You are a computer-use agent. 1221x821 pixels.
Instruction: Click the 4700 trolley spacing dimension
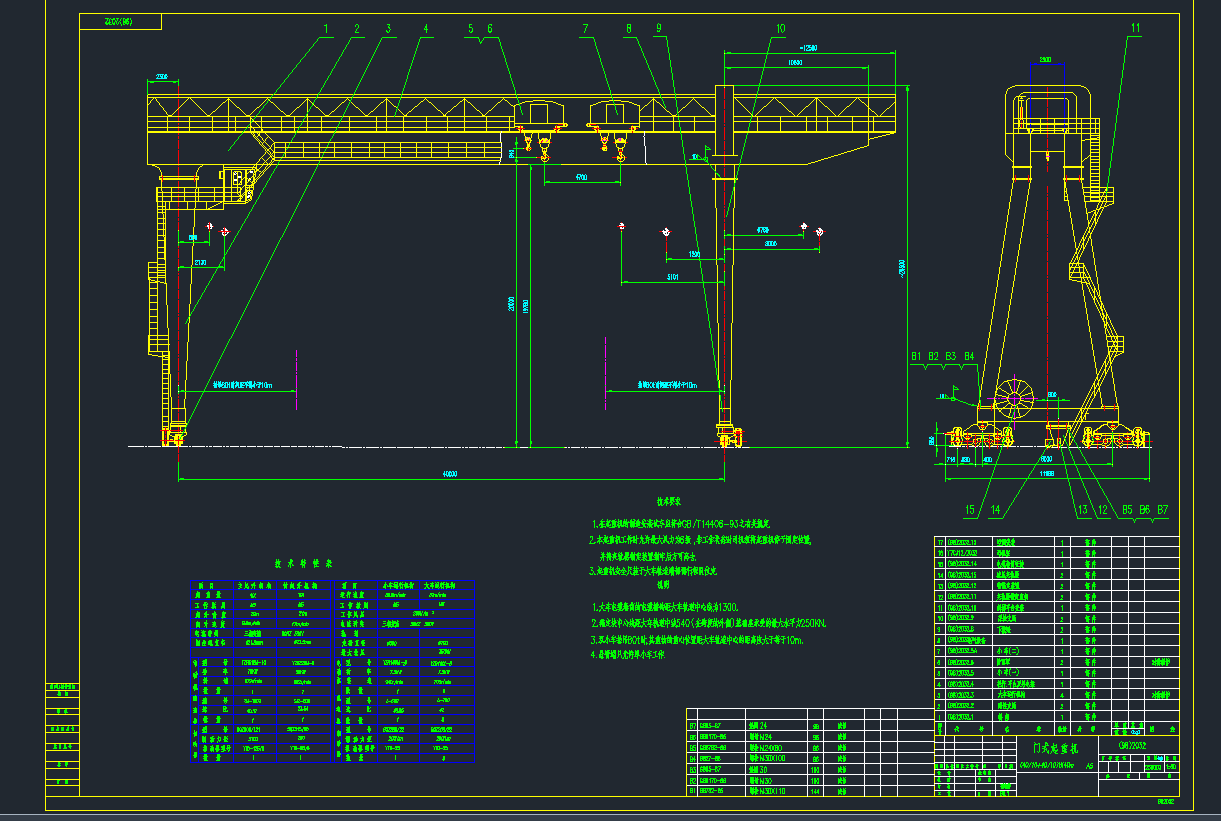pos(580,177)
